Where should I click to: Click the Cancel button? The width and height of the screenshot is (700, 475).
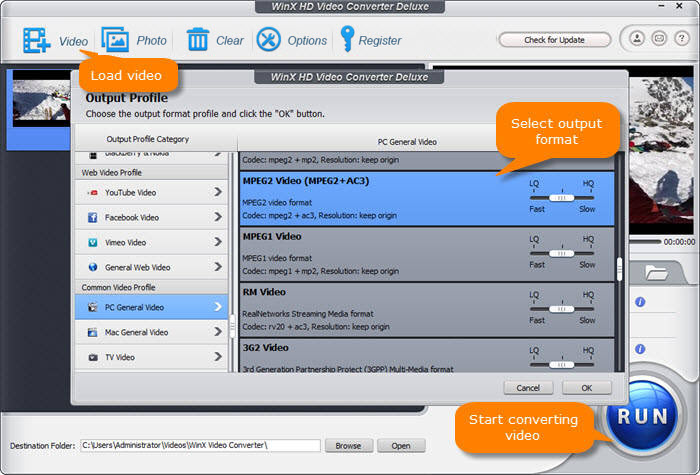coord(528,388)
